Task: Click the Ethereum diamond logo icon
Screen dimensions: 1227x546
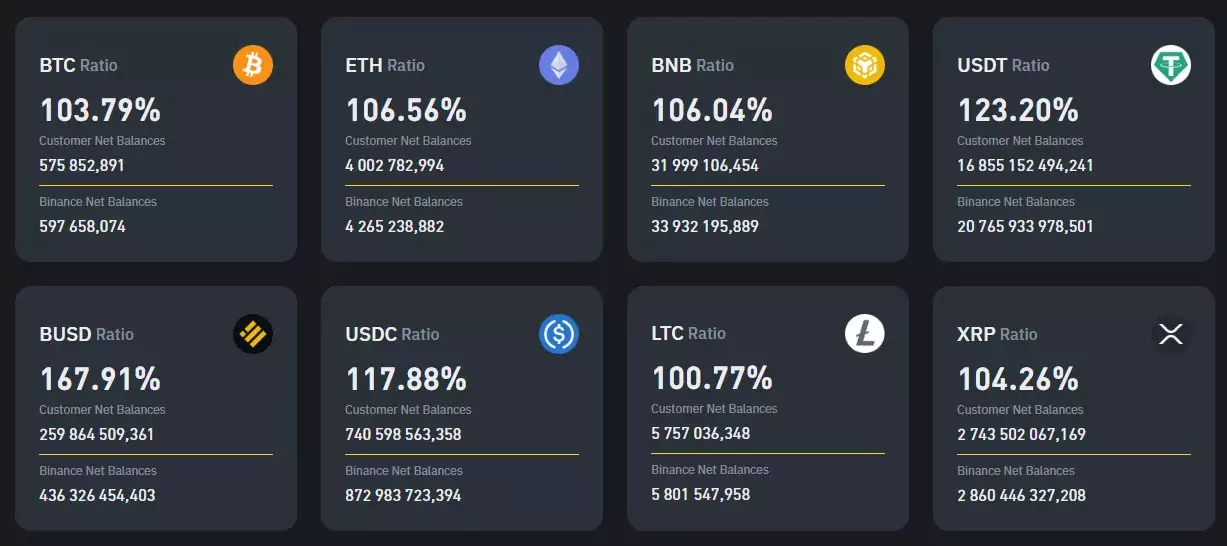Action: pyautogui.click(x=559, y=65)
